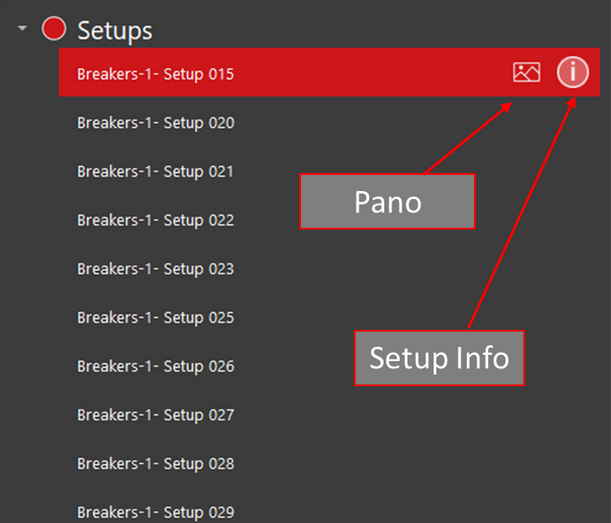Choose Breakers-1- Setup 028

click(x=155, y=464)
